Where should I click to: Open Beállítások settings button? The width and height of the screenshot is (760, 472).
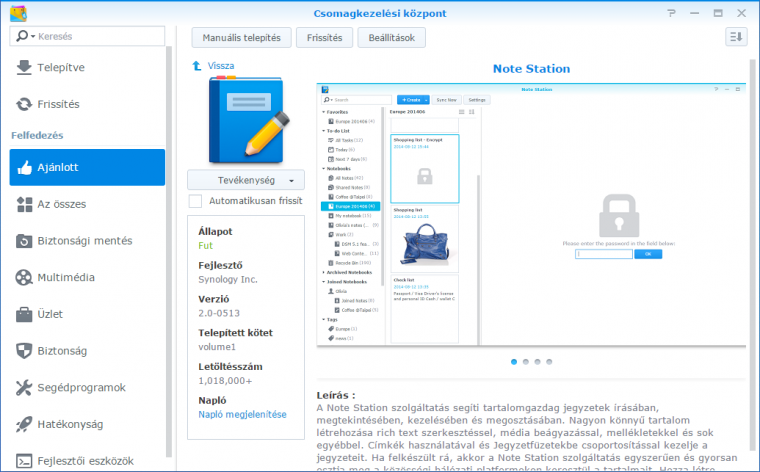click(x=391, y=38)
